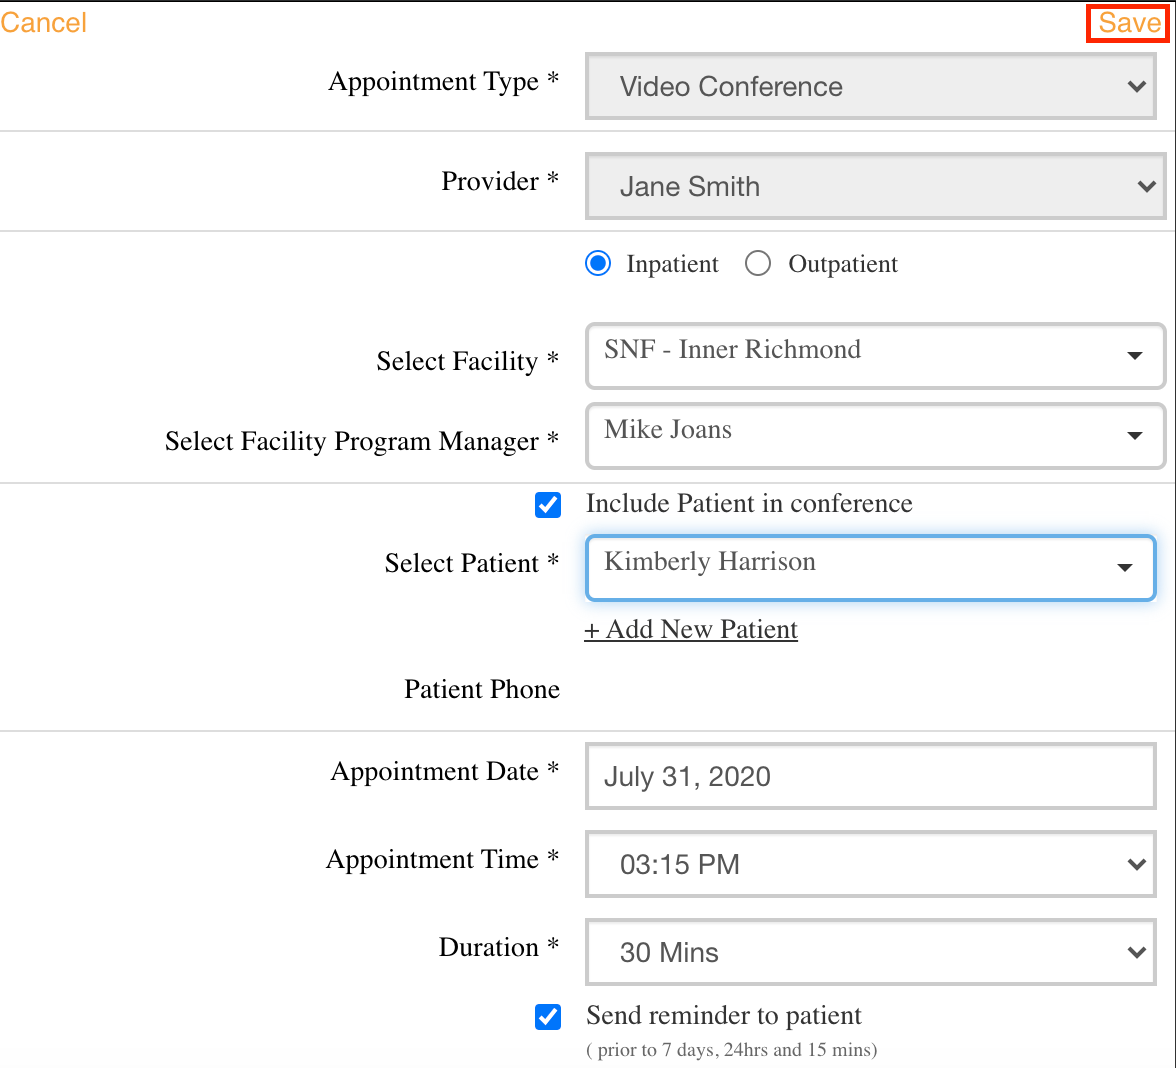Click the Add New Patient link
This screenshot has height=1068, width=1176.
pos(691,630)
